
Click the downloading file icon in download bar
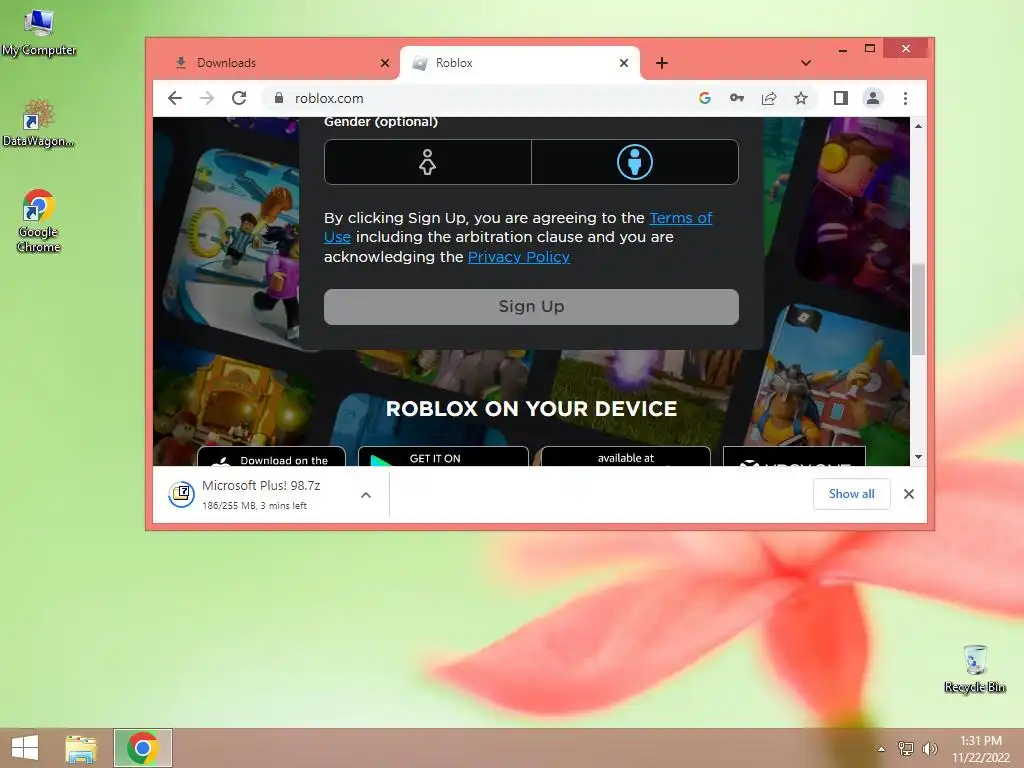click(x=182, y=494)
